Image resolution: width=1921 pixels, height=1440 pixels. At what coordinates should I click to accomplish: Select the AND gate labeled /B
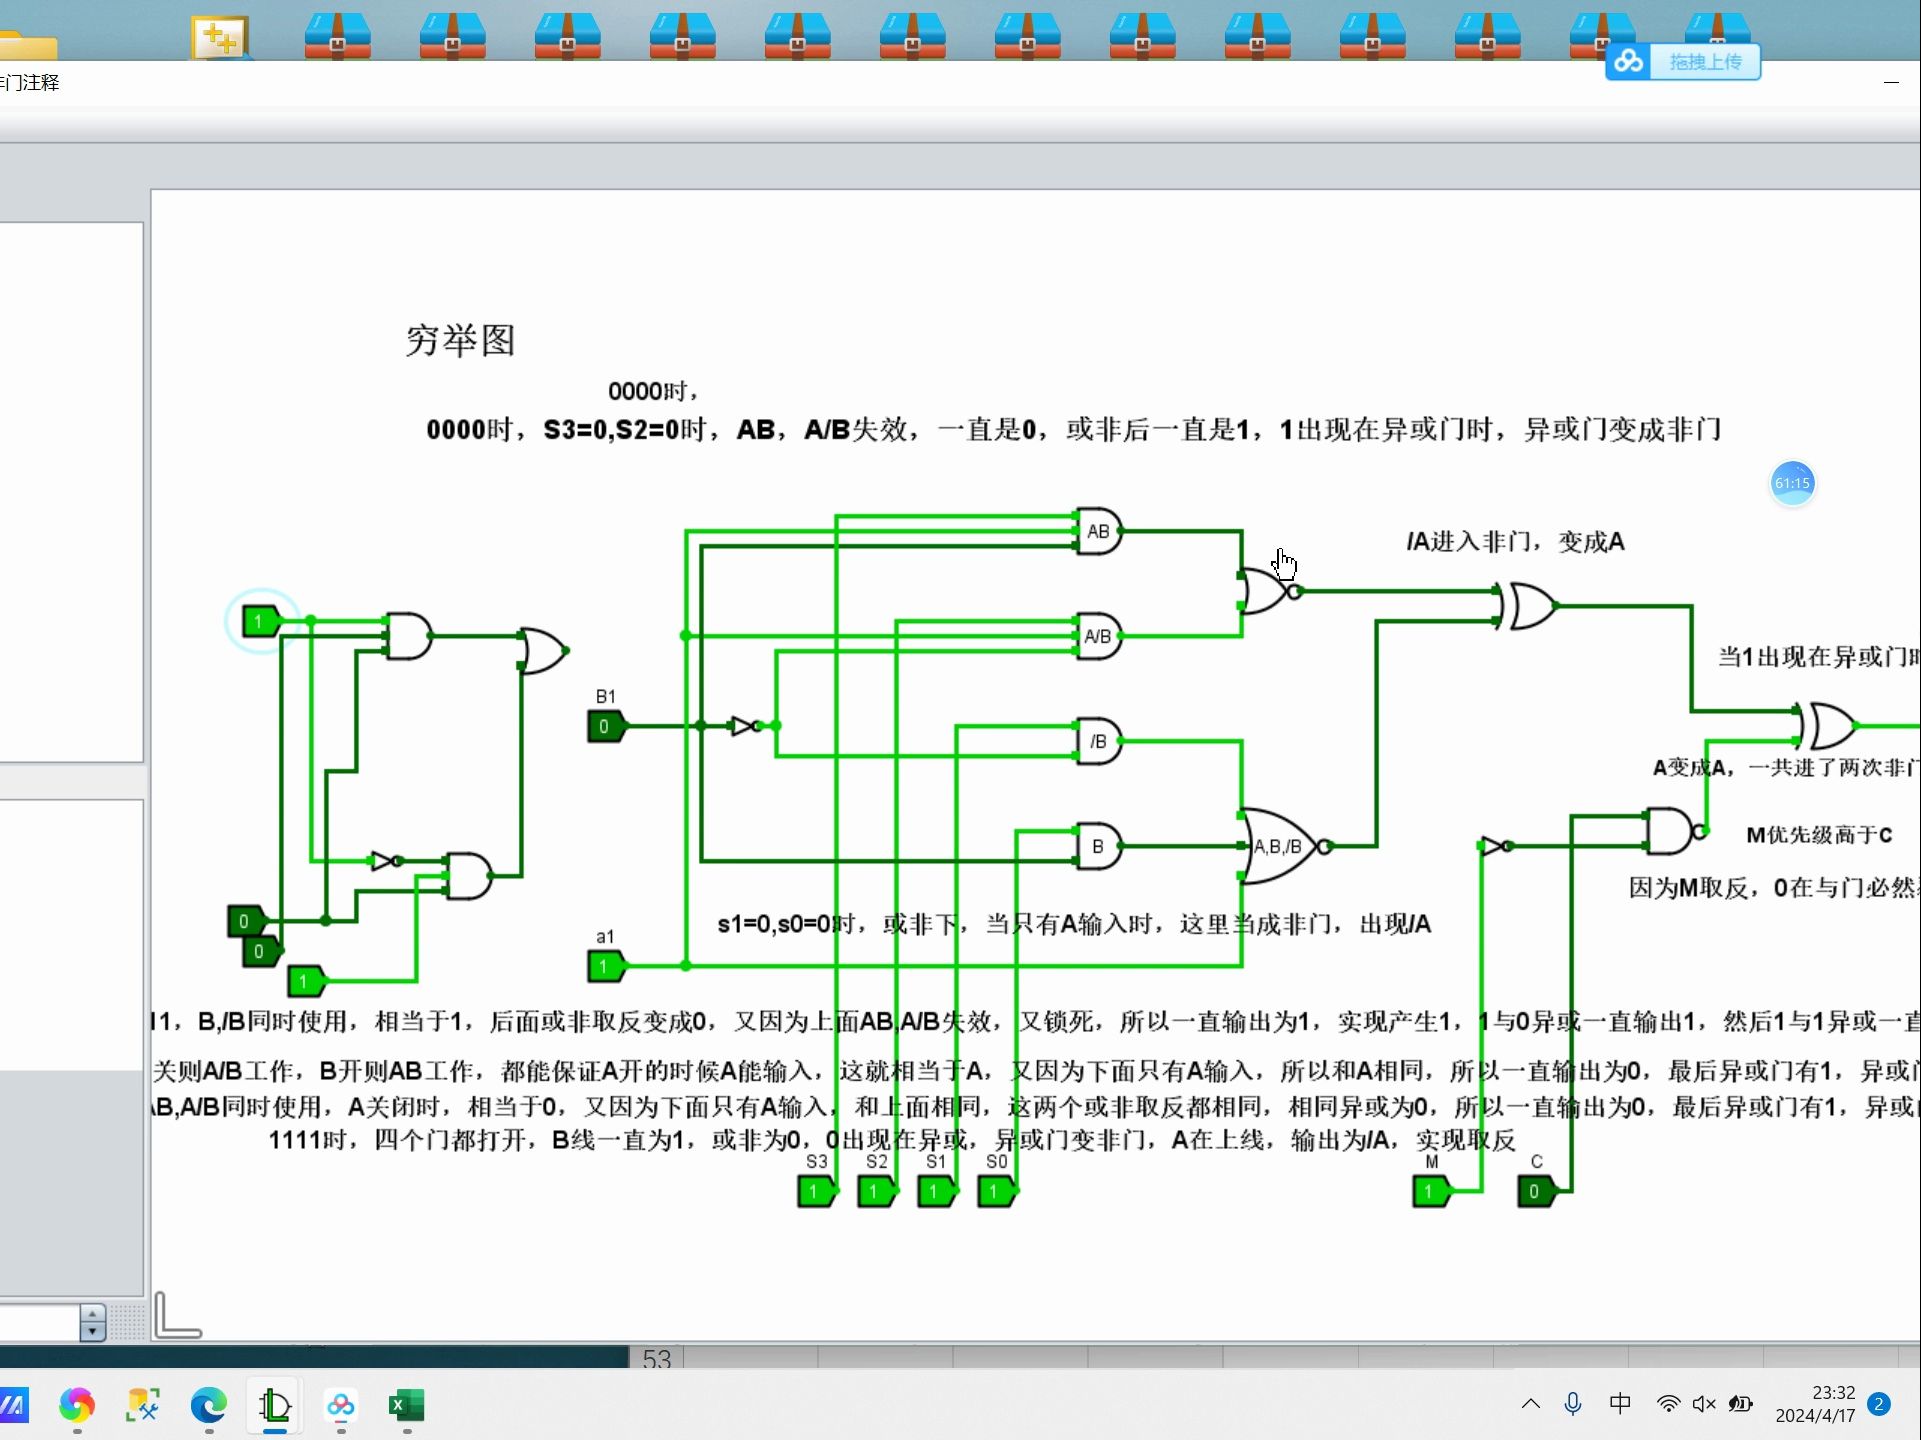coord(1098,741)
